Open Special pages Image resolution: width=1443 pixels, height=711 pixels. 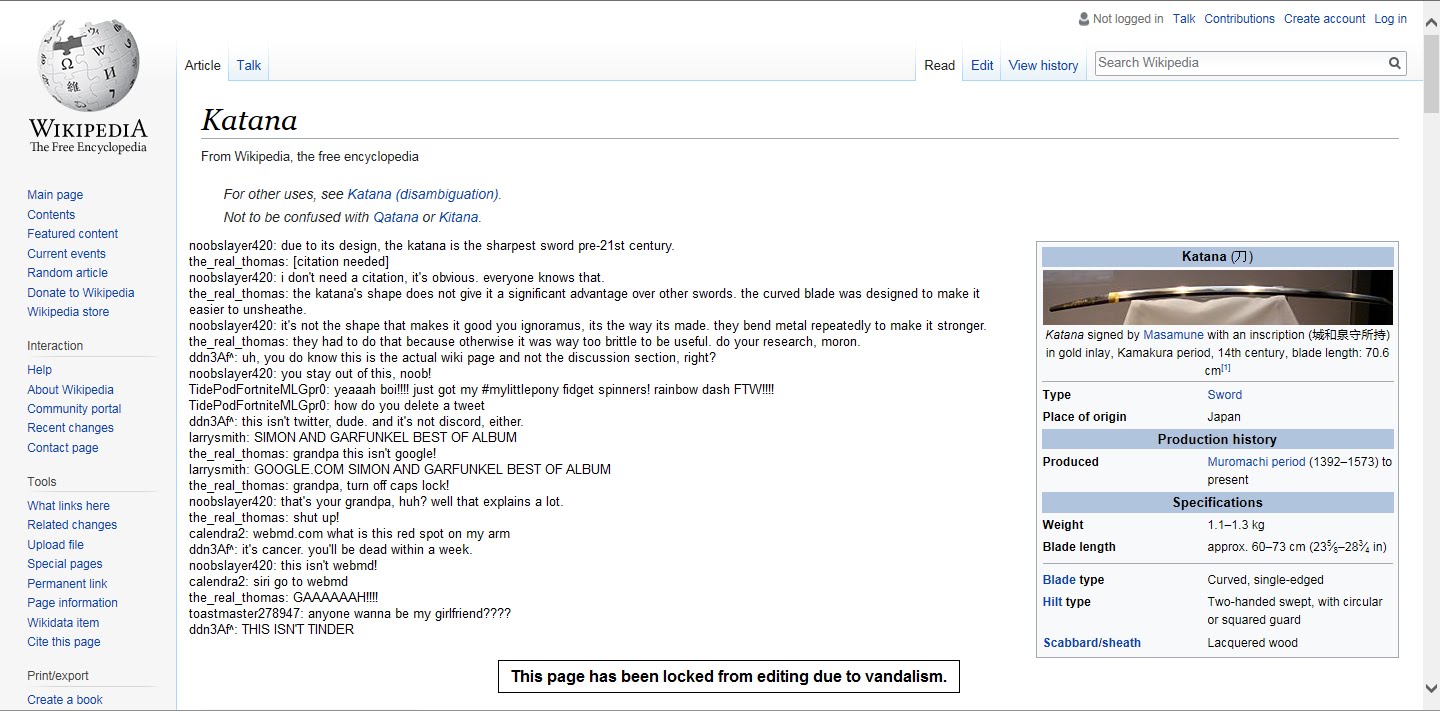(65, 564)
